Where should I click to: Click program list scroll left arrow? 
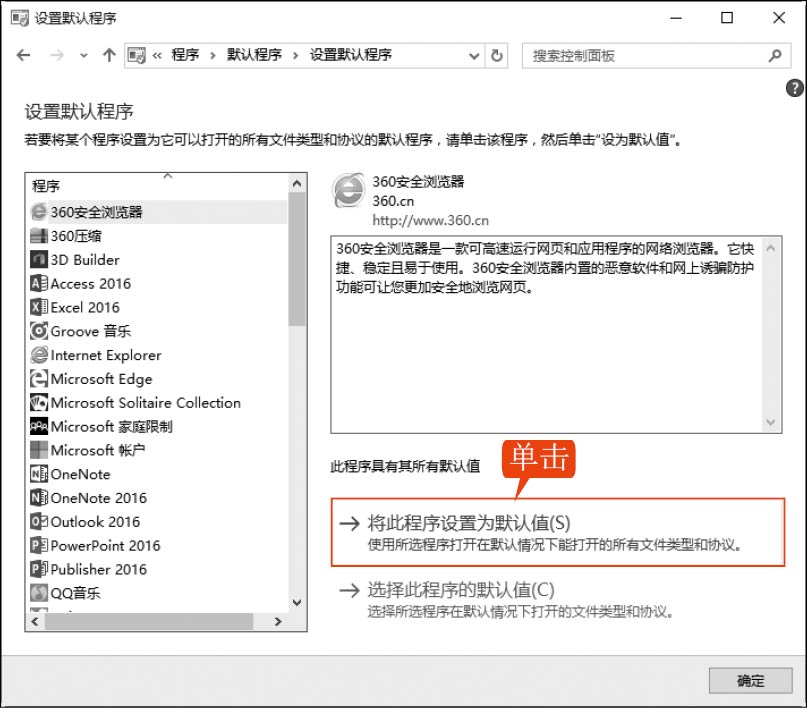tap(35, 622)
